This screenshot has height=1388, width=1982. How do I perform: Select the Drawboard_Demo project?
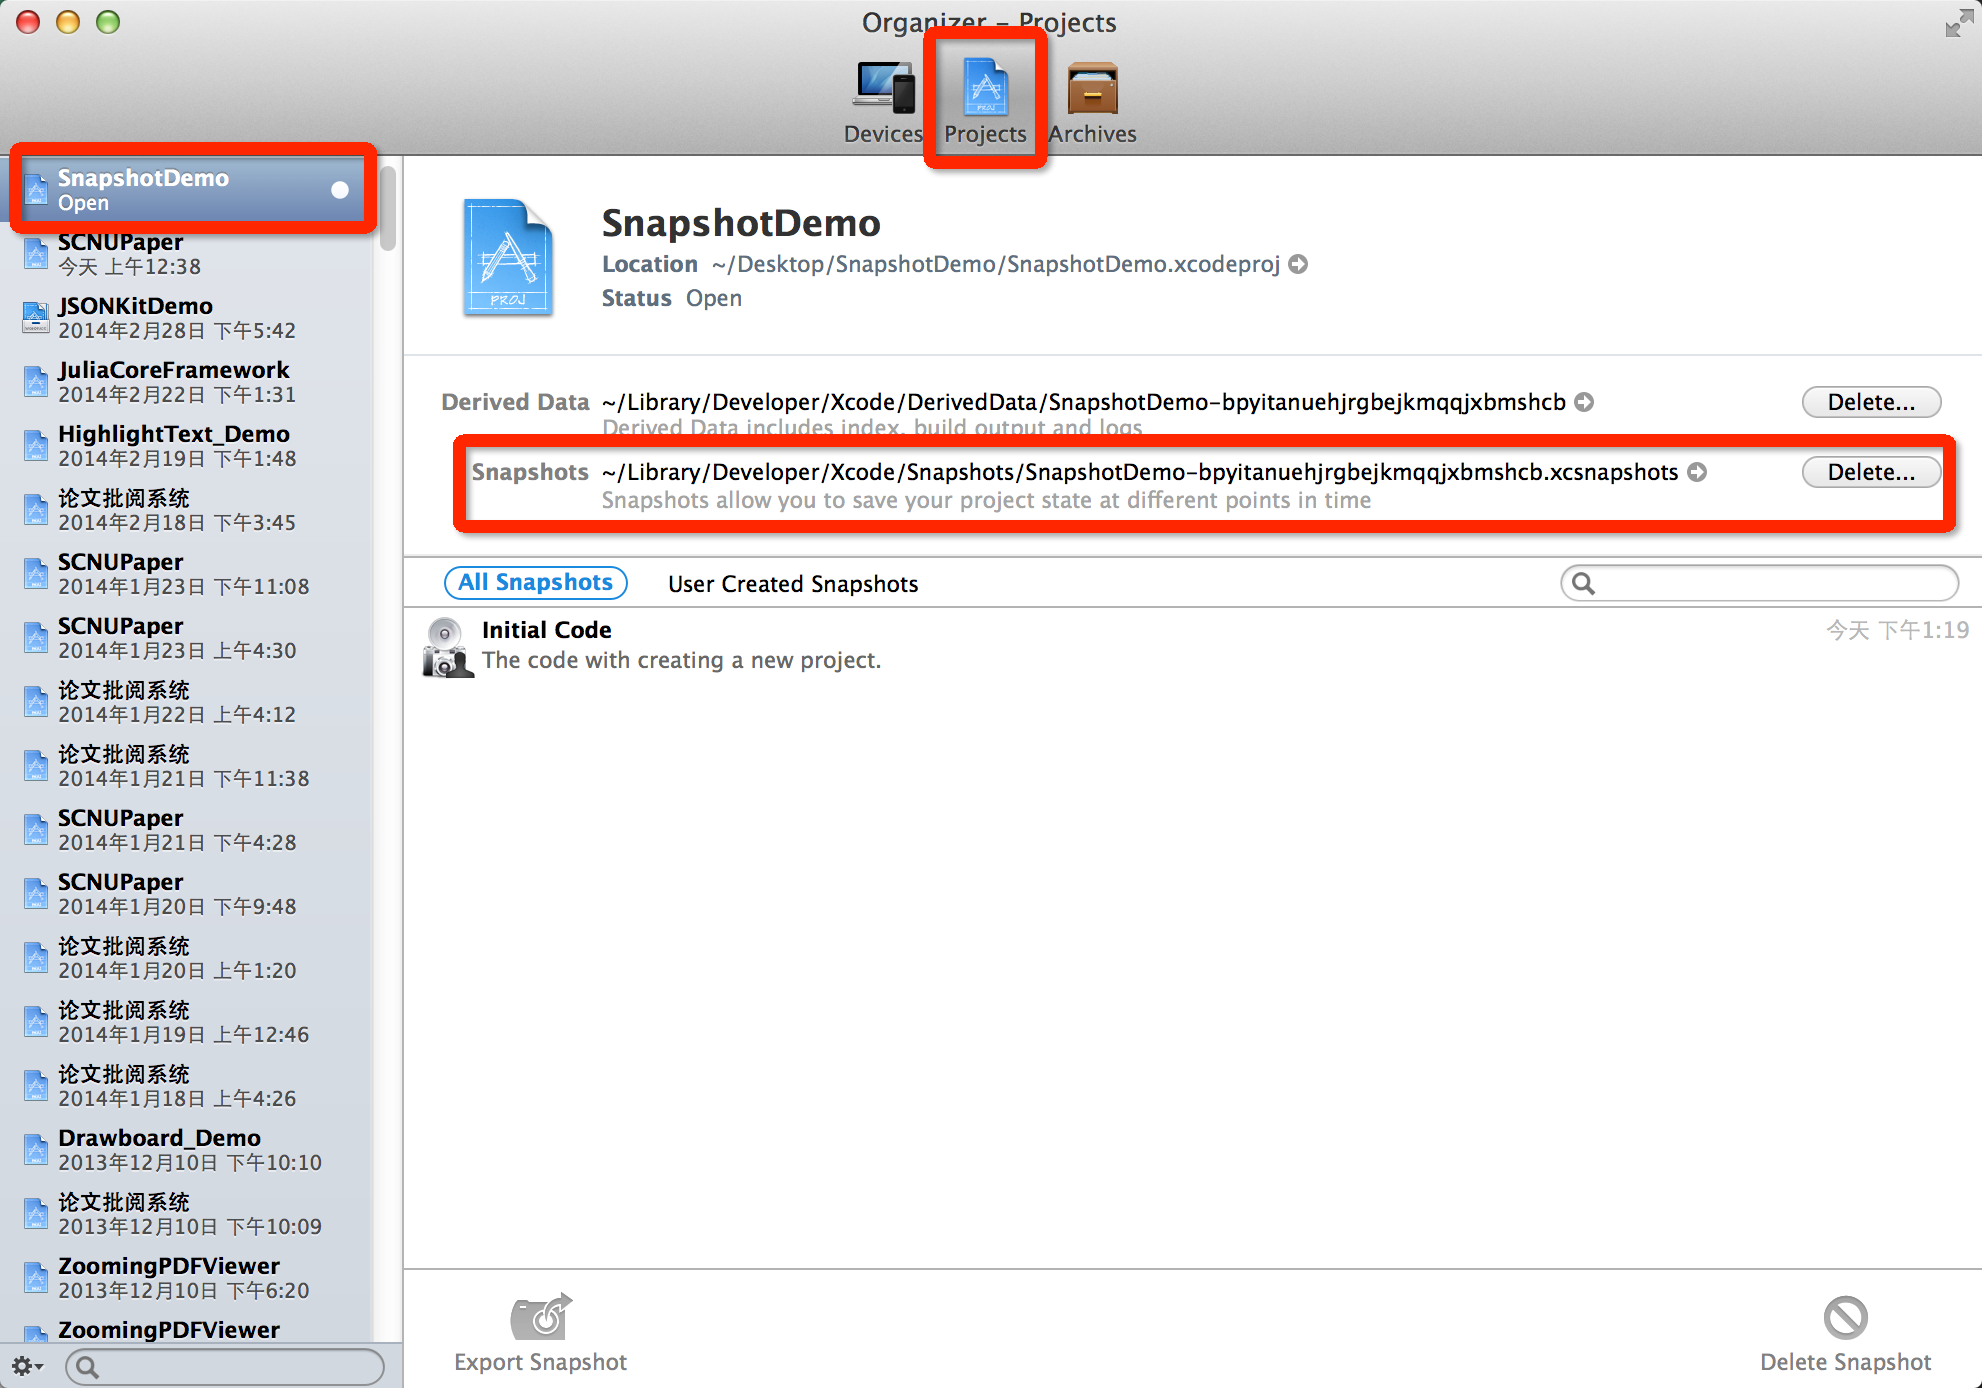pyautogui.click(x=188, y=1150)
